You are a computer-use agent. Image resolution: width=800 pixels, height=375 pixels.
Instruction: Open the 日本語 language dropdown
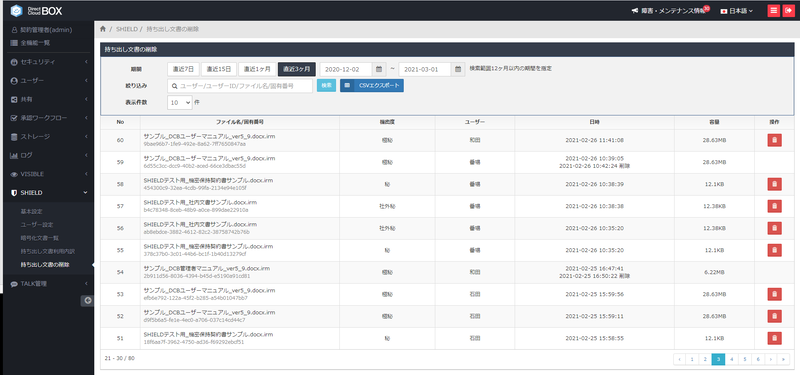[736, 11]
